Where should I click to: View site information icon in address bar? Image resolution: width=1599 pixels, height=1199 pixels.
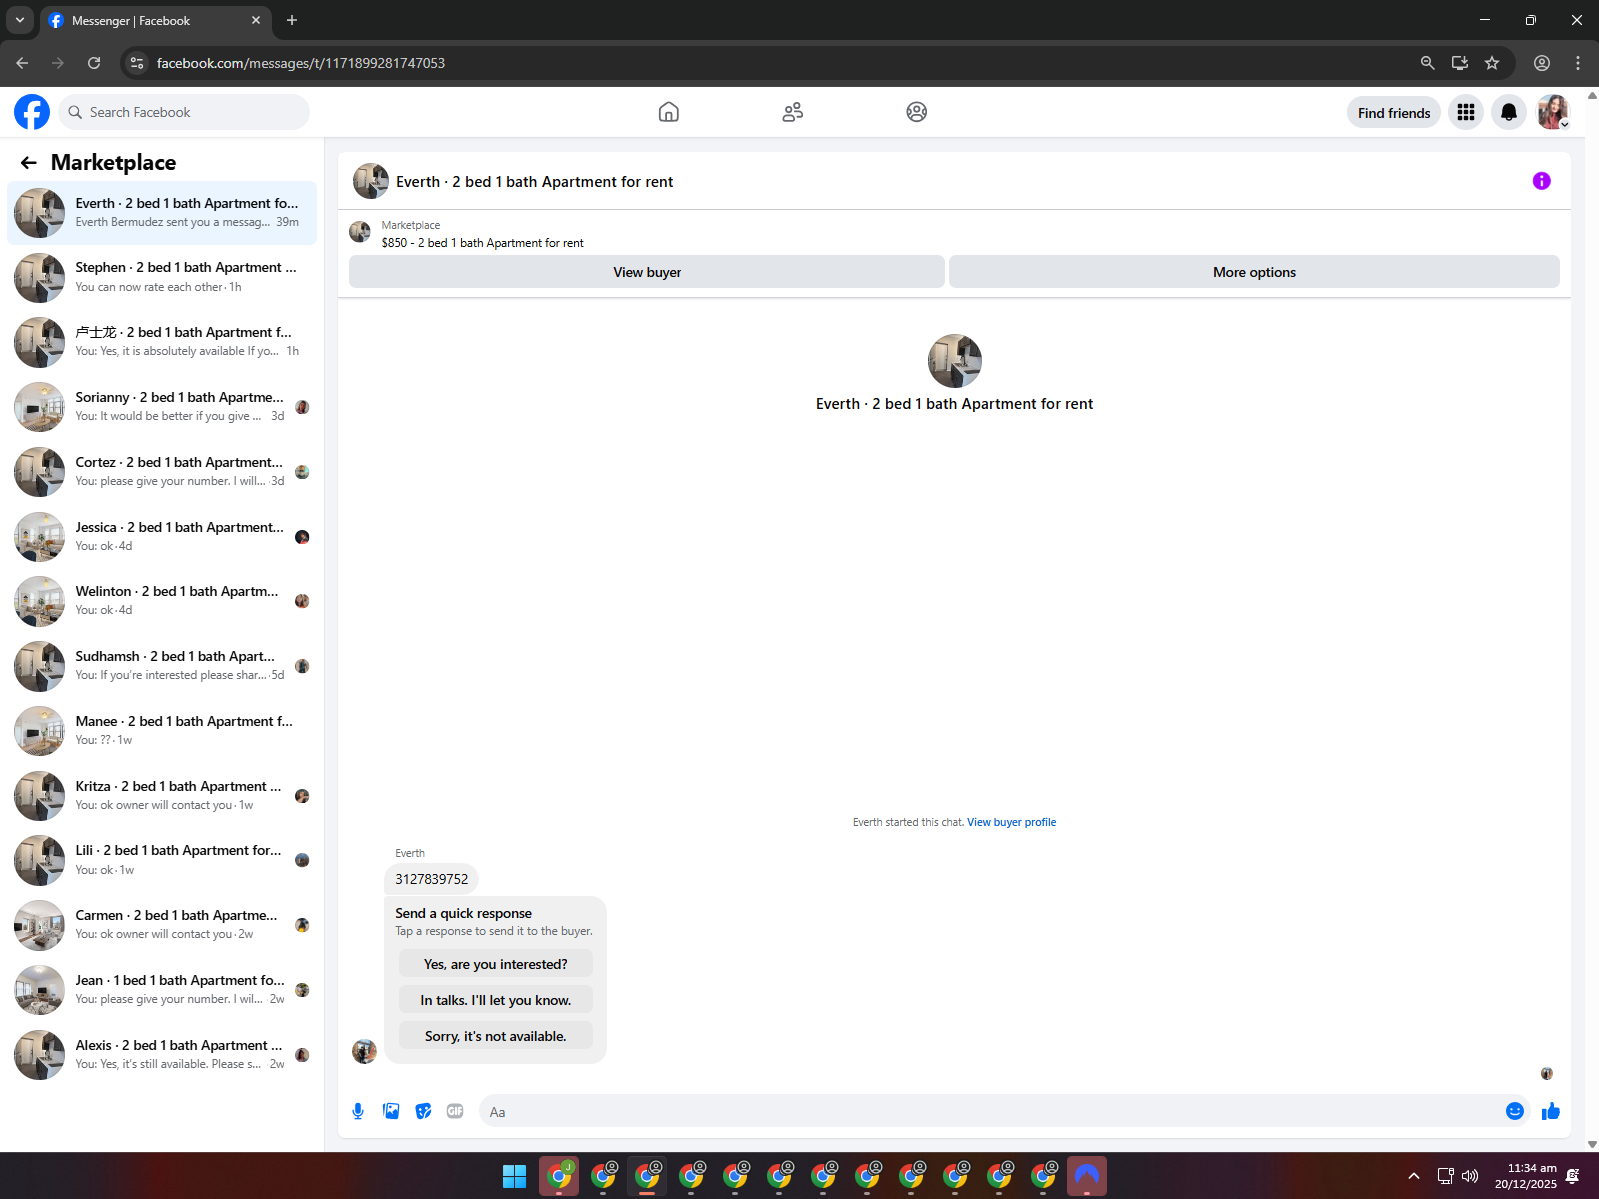pyautogui.click(x=138, y=63)
